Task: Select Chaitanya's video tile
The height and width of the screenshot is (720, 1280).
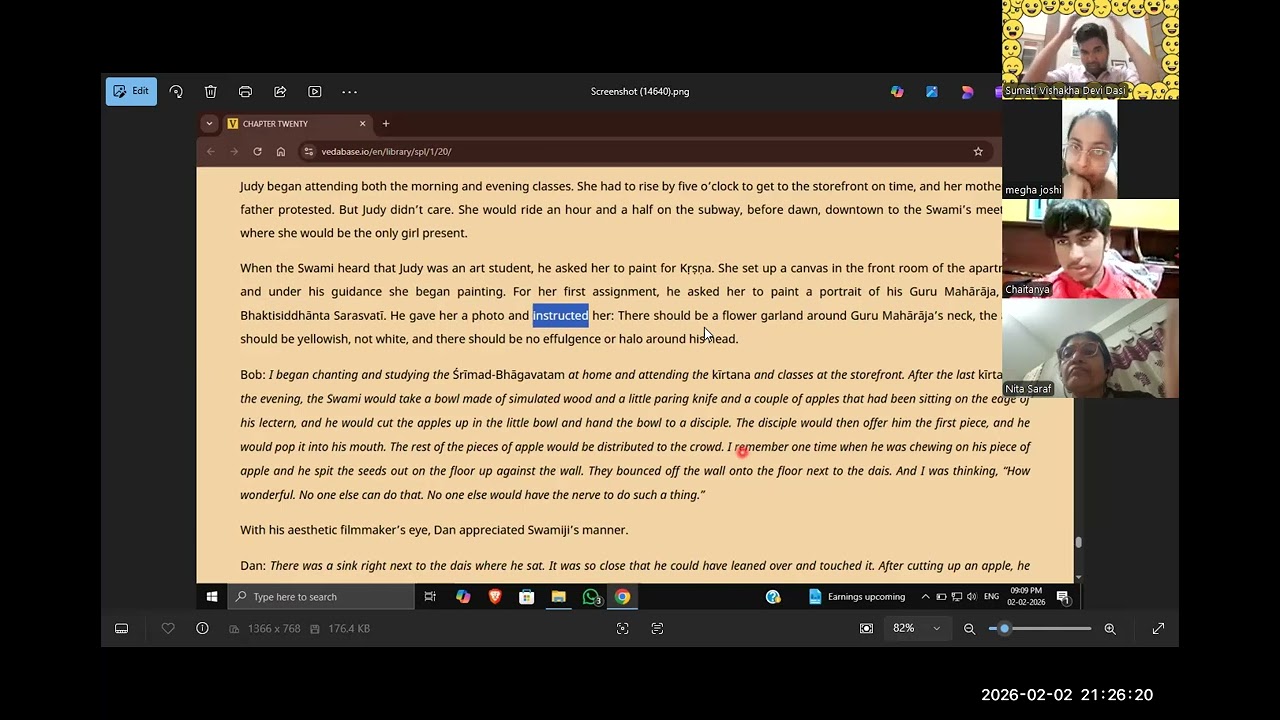Action: pyautogui.click(x=1090, y=248)
